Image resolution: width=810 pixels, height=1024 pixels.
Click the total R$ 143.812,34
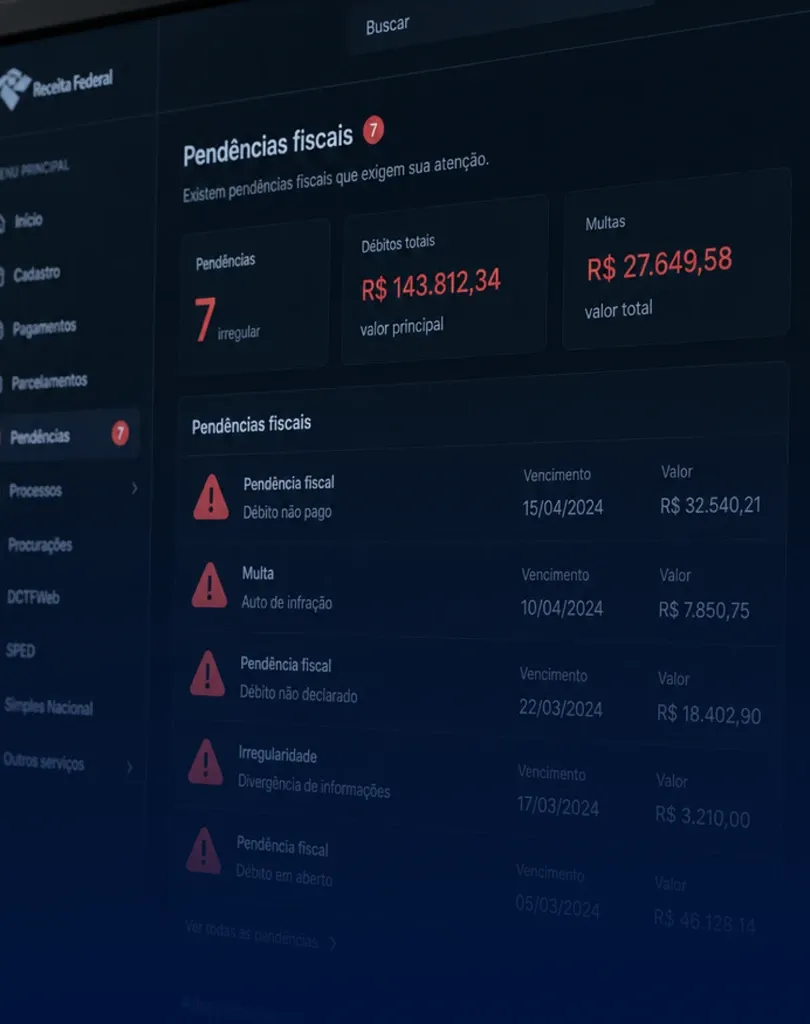pyautogui.click(x=430, y=285)
